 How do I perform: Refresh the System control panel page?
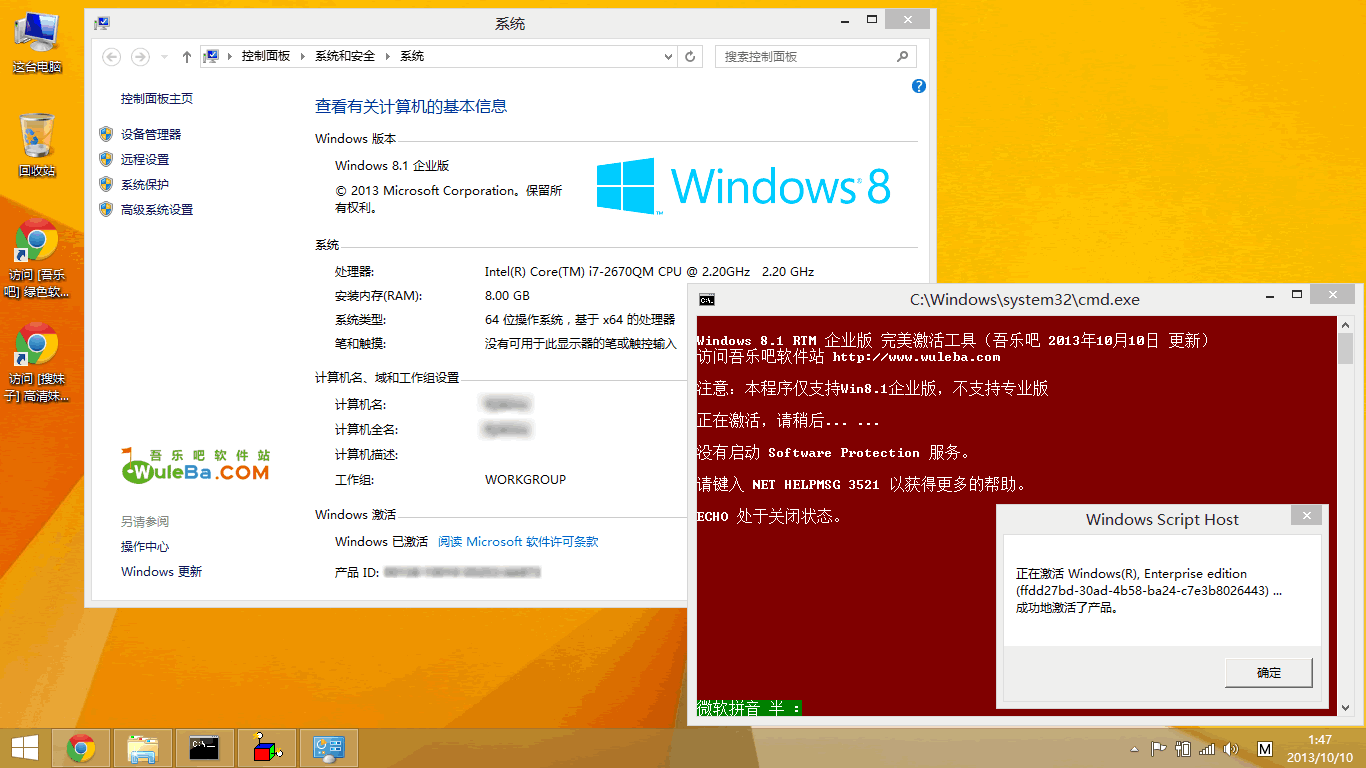[x=690, y=57]
